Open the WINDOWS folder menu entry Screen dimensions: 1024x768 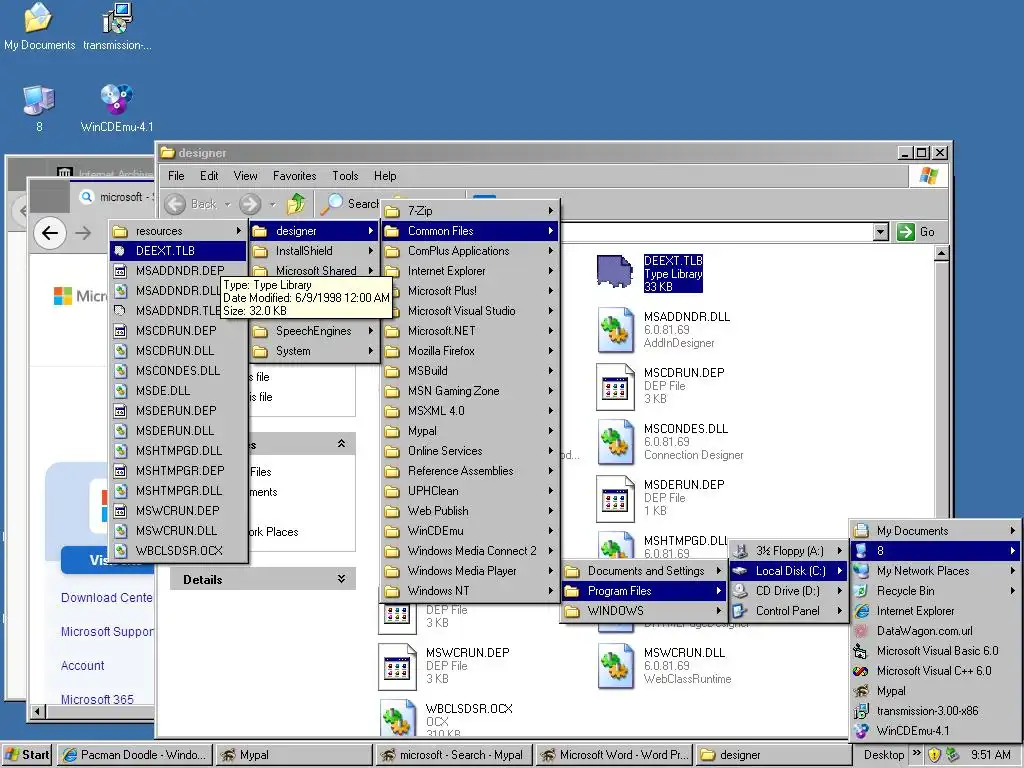tap(644, 611)
